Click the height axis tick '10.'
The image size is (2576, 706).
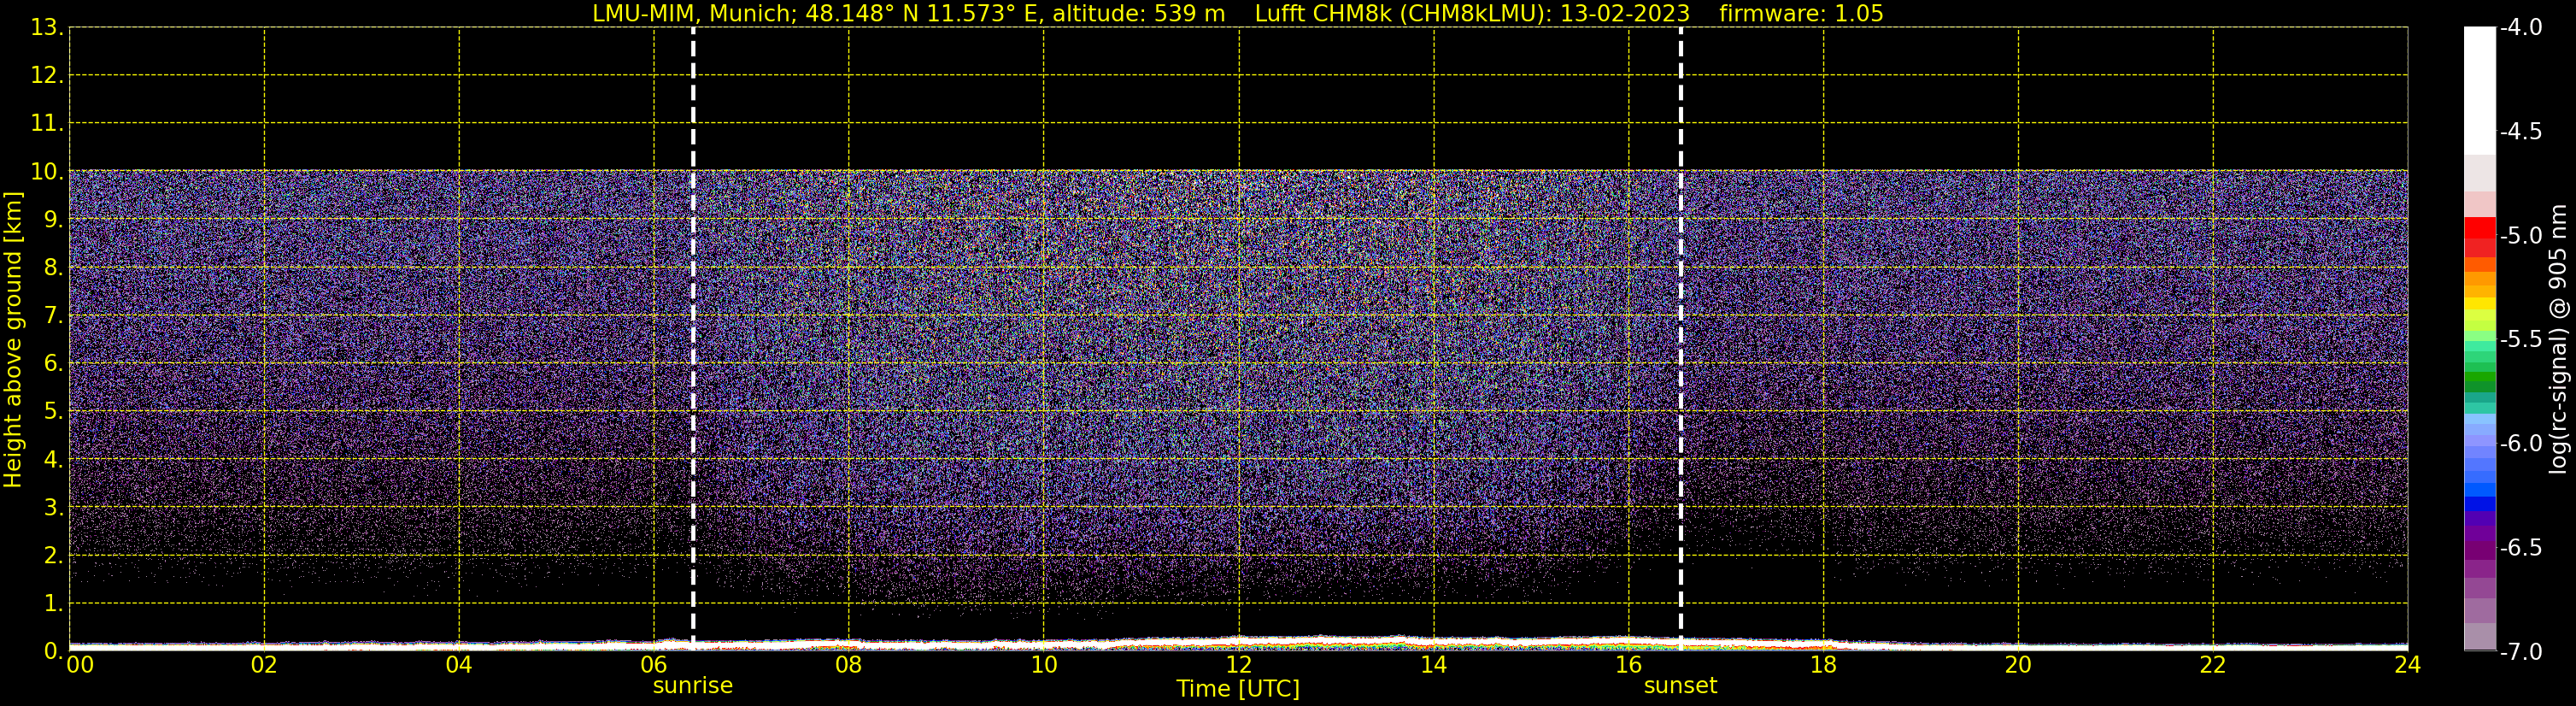tap(46, 172)
